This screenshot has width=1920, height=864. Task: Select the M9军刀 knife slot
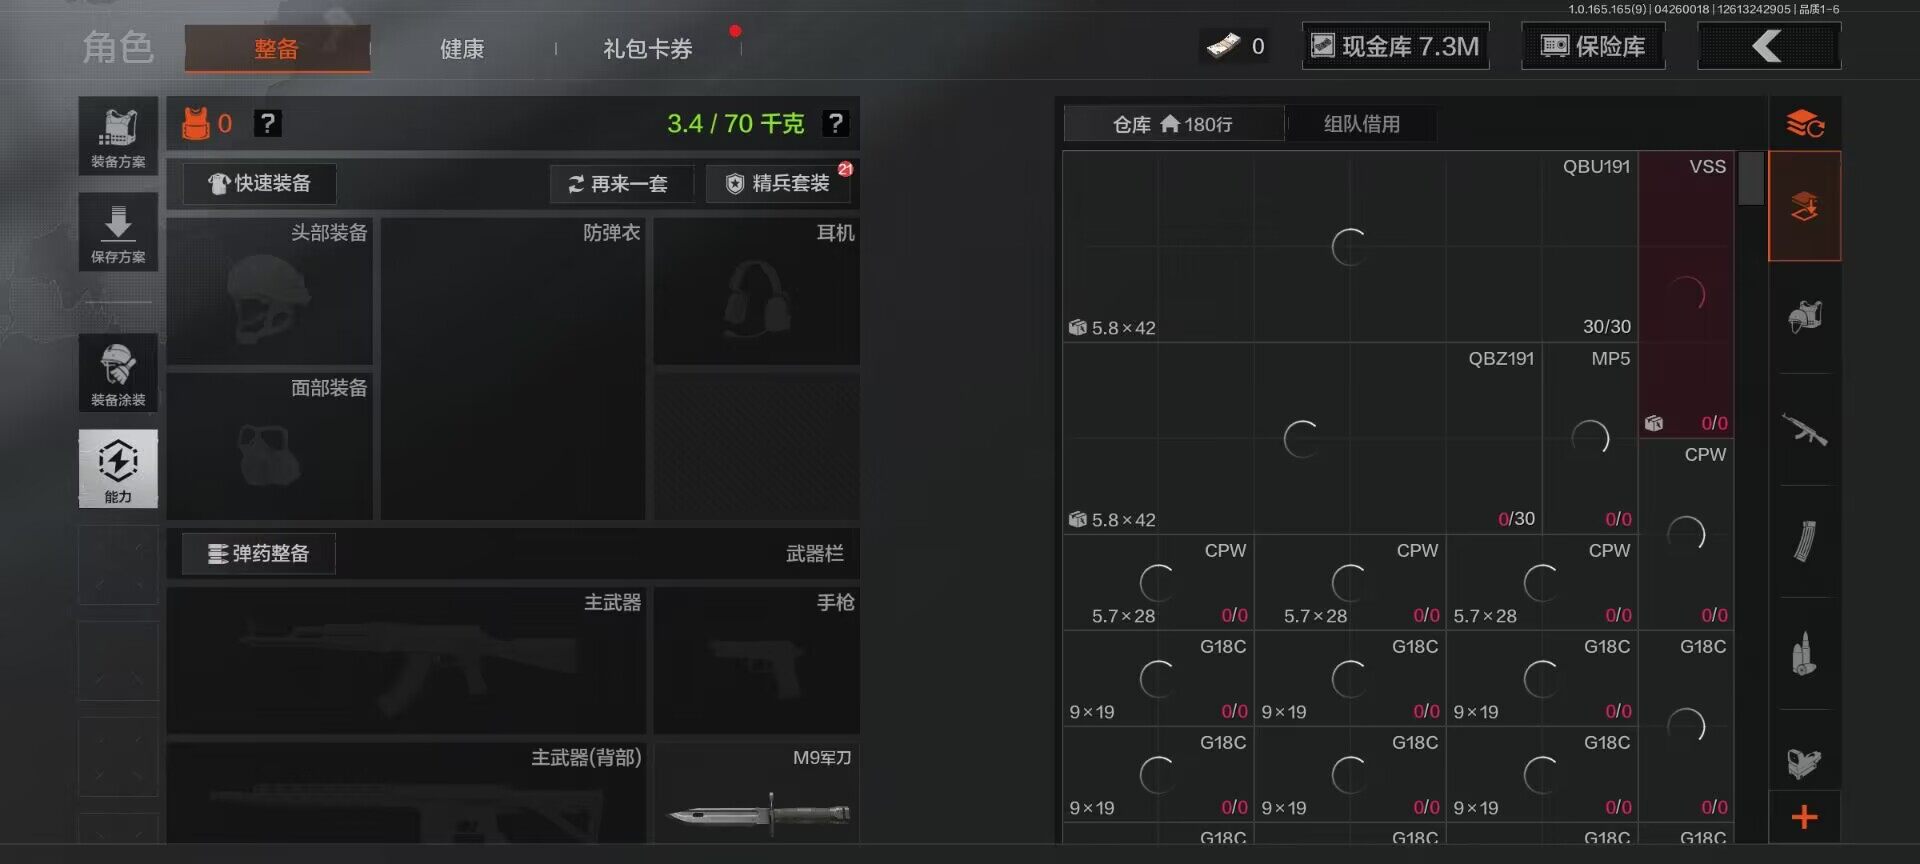(x=757, y=793)
